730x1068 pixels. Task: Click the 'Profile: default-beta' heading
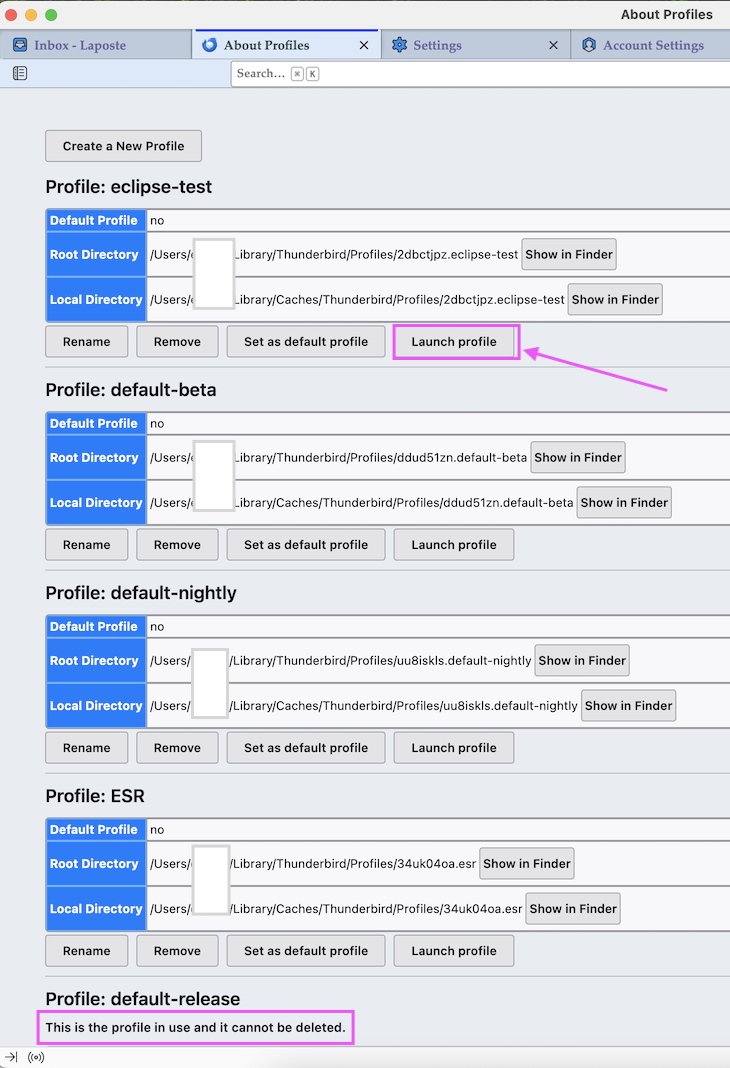(x=131, y=390)
